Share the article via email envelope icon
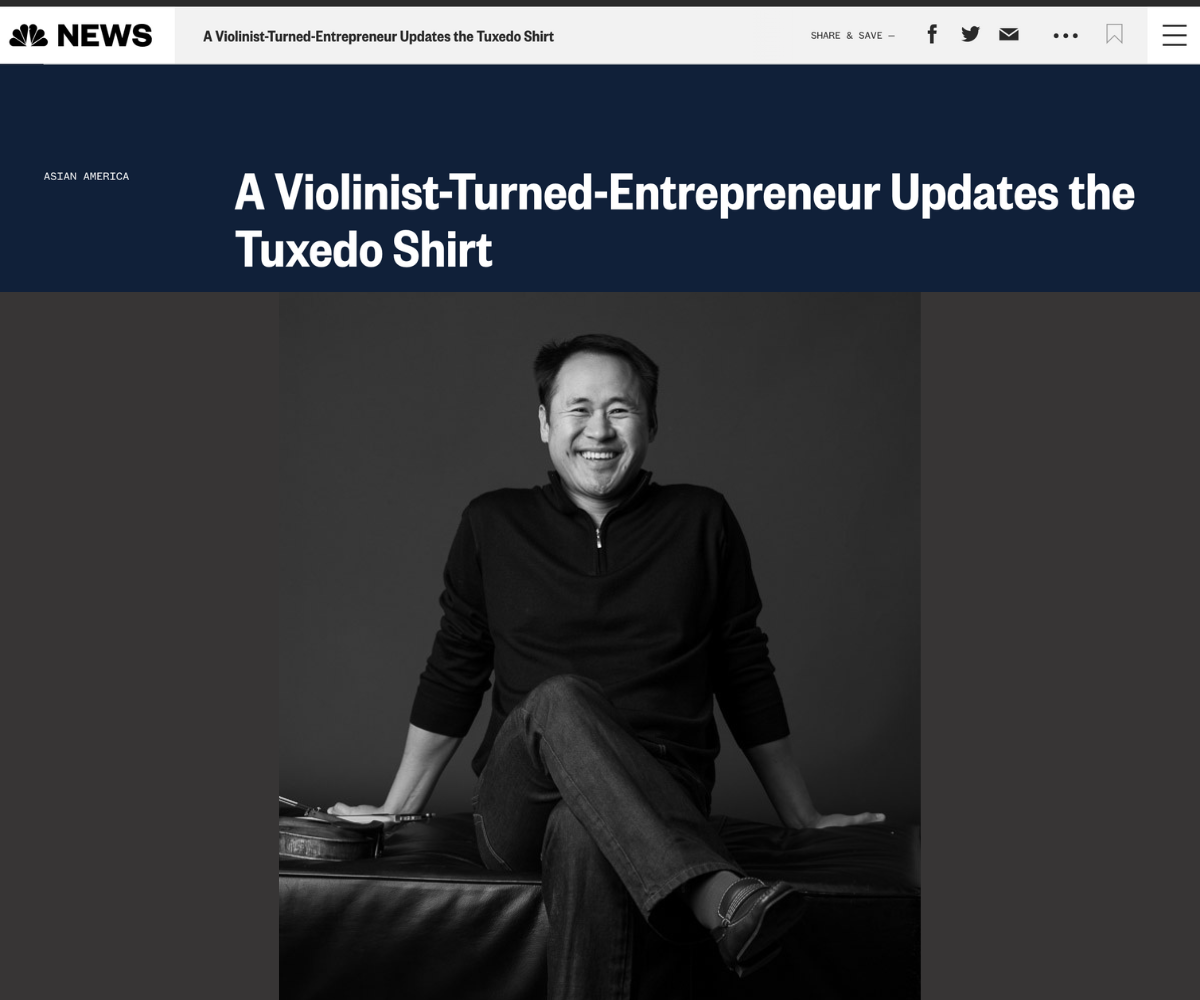This screenshot has width=1200, height=1000. point(1009,35)
